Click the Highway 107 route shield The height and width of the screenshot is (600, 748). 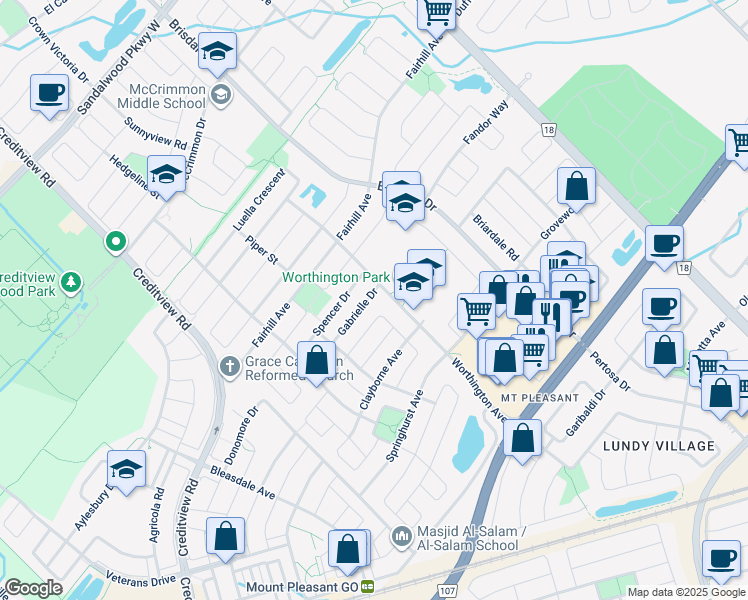(x=447, y=590)
